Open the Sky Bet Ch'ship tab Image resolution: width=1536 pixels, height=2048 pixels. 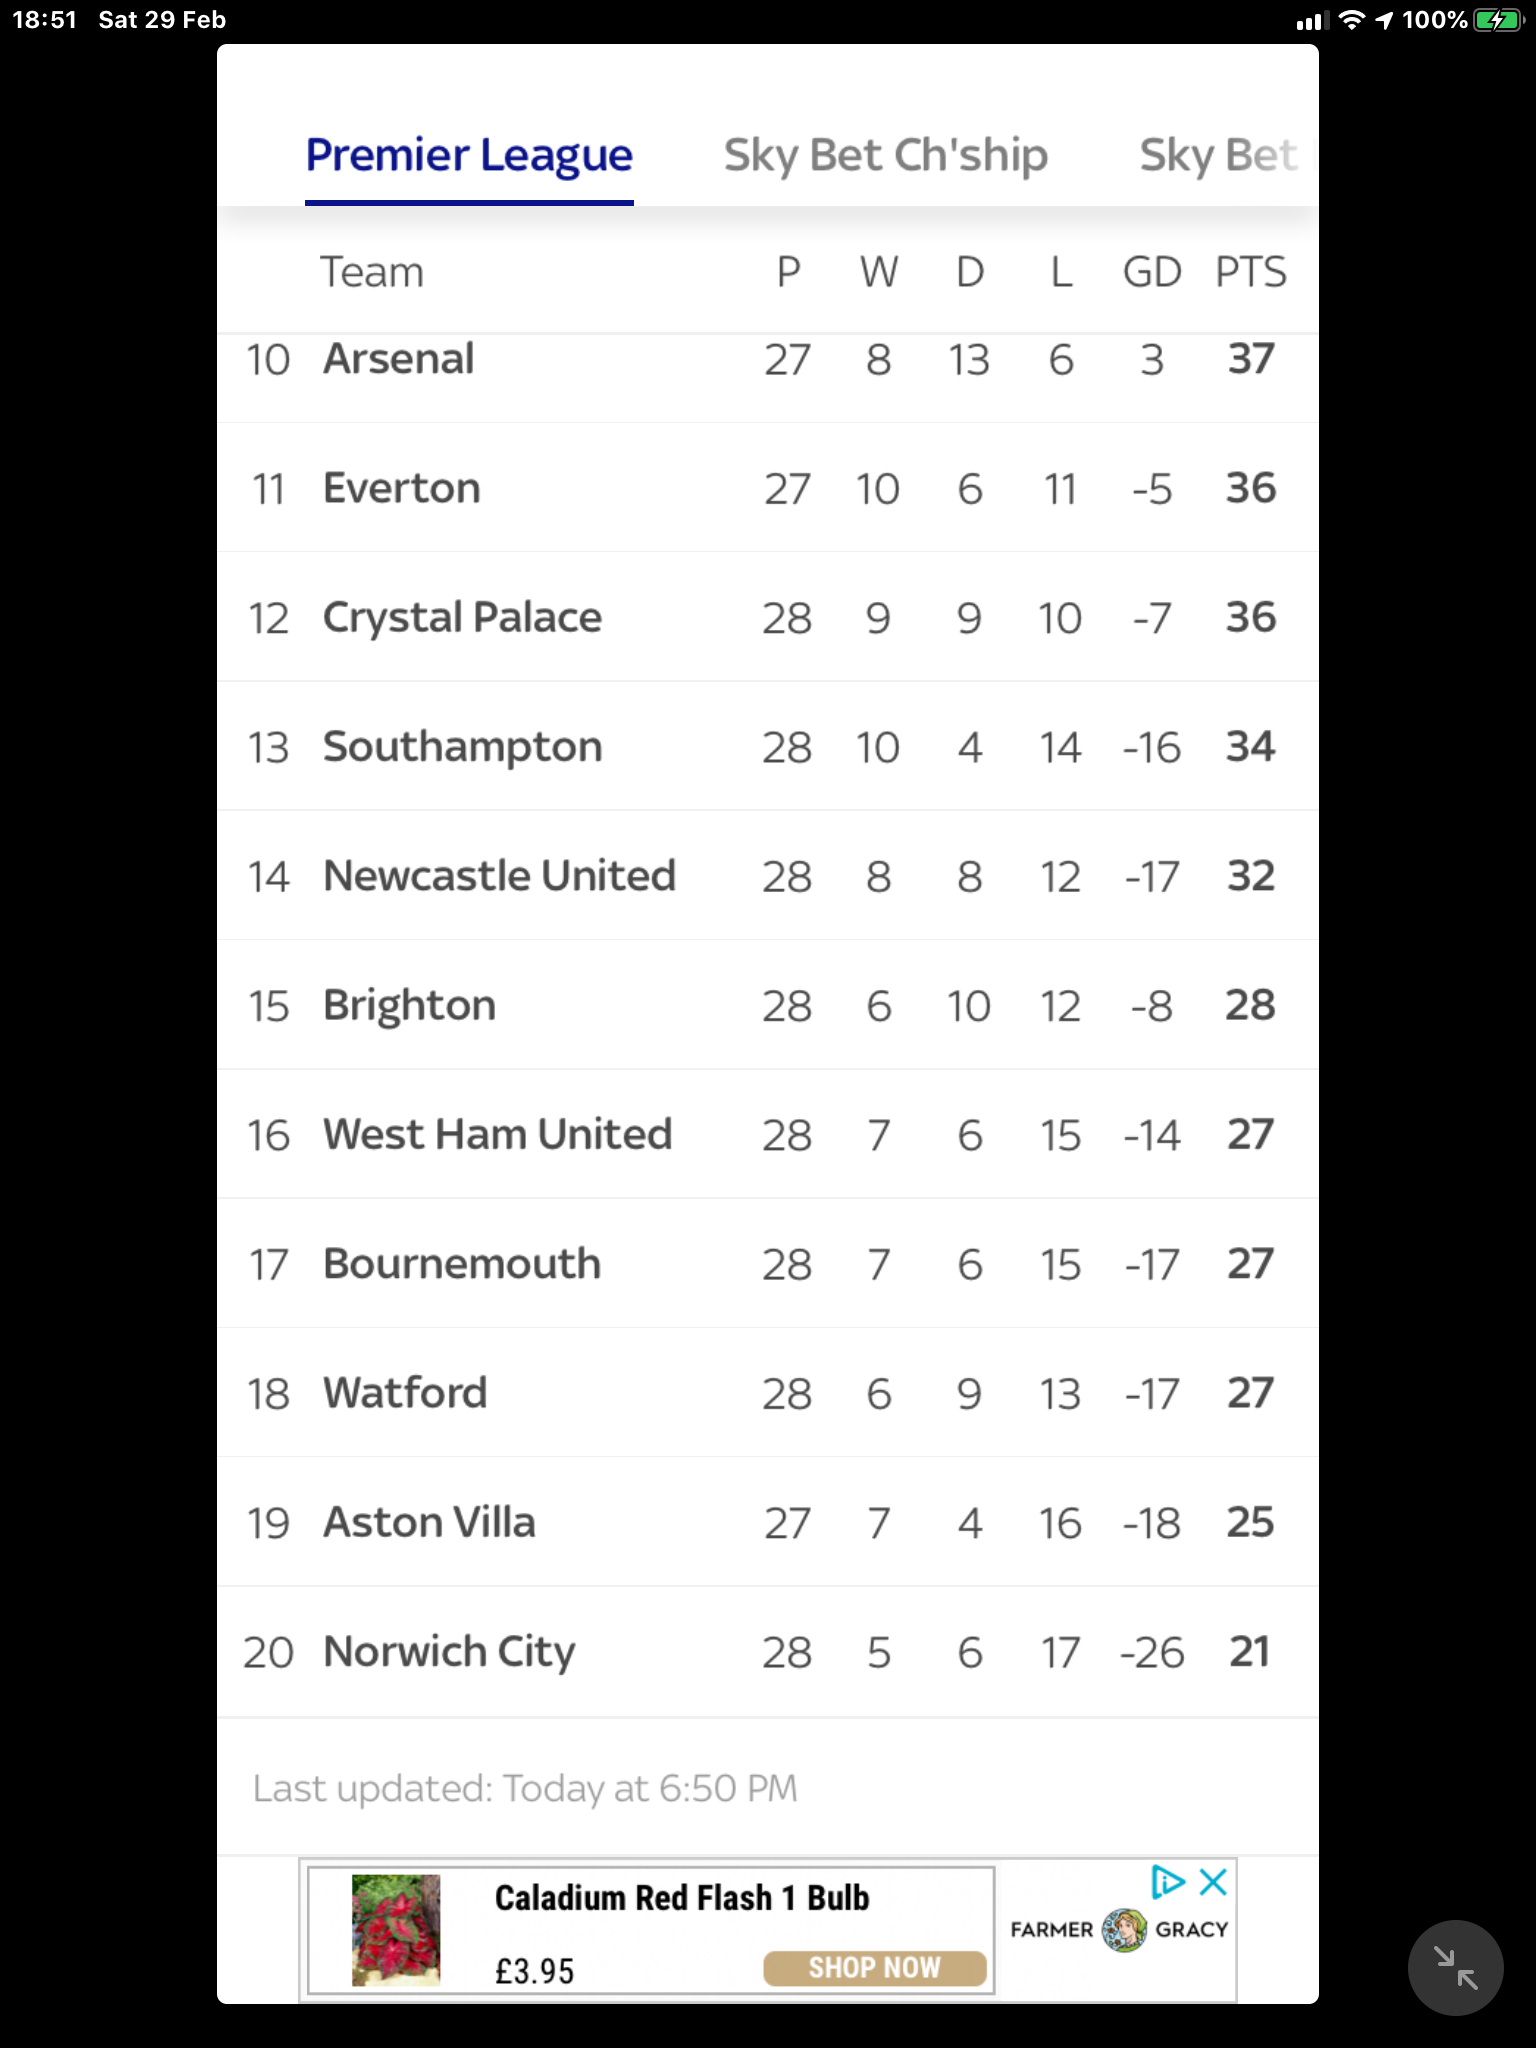pyautogui.click(x=886, y=155)
